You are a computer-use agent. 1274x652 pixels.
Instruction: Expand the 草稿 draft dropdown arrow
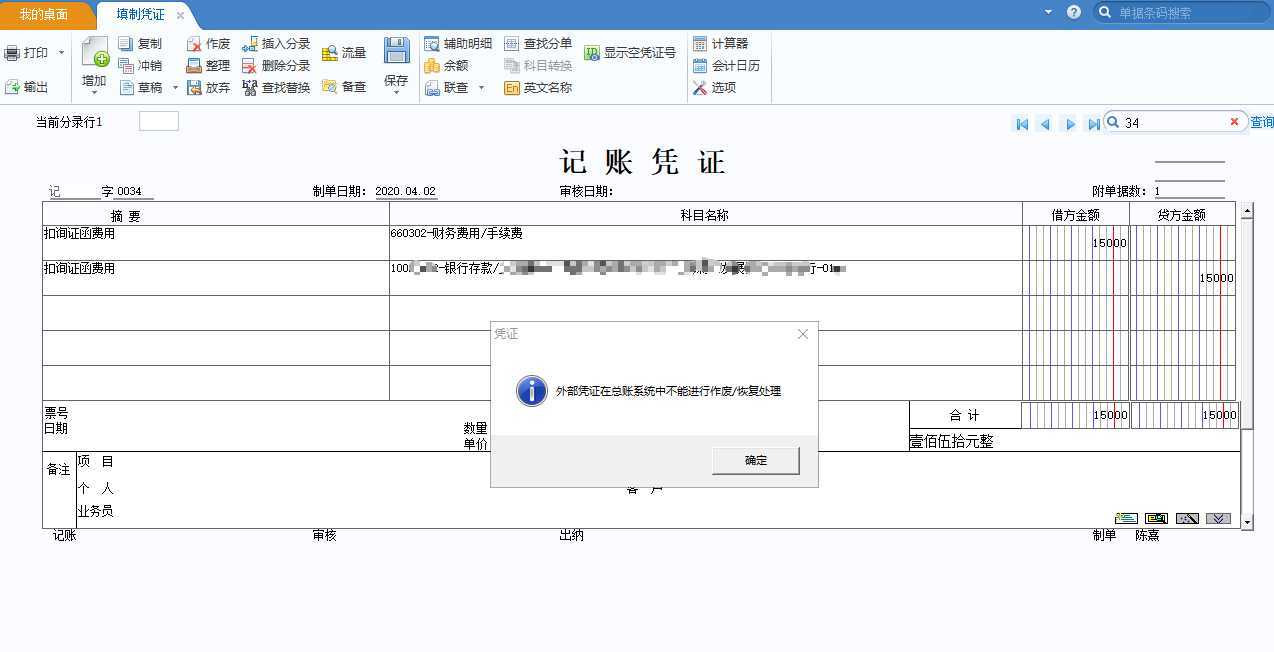175,88
